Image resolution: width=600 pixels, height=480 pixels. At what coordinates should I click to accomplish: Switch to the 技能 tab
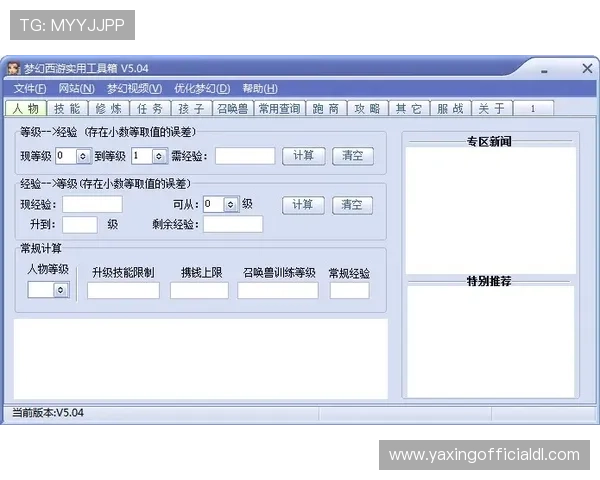point(67,109)
